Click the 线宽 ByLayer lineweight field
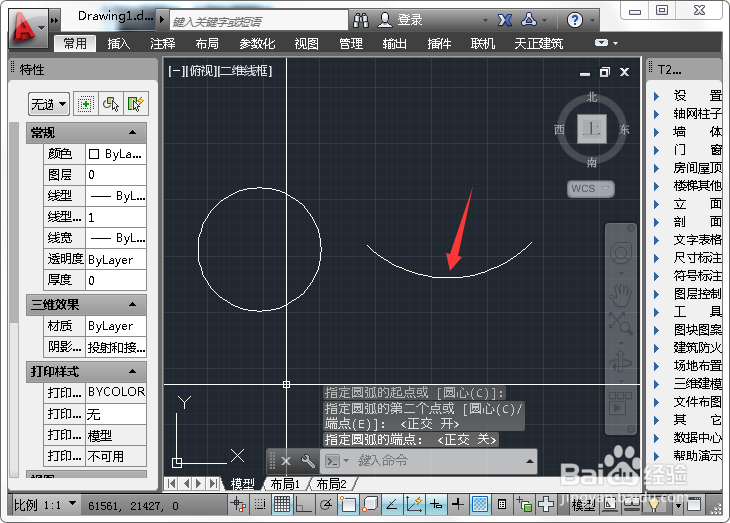730x523 pixels. (116, 238)
